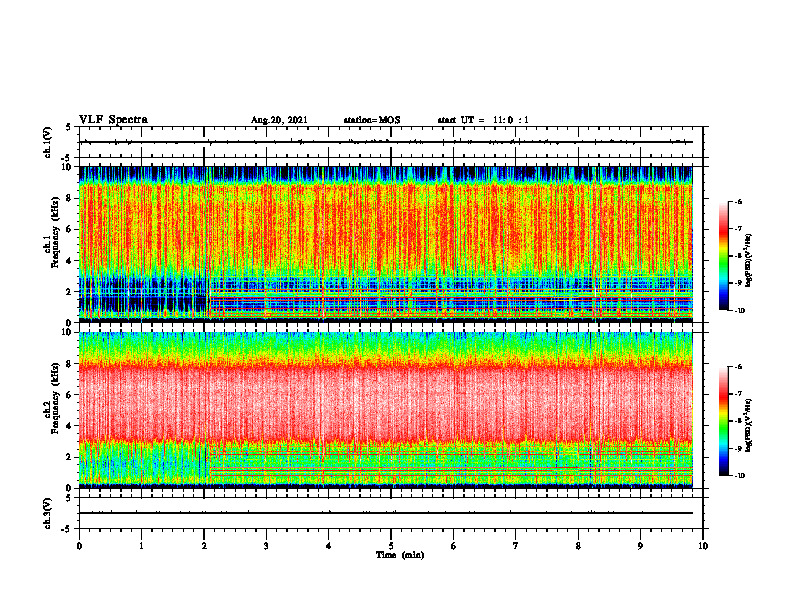Click the time axis tick label '7'
792x612 pixels.
tap(516, 546)
